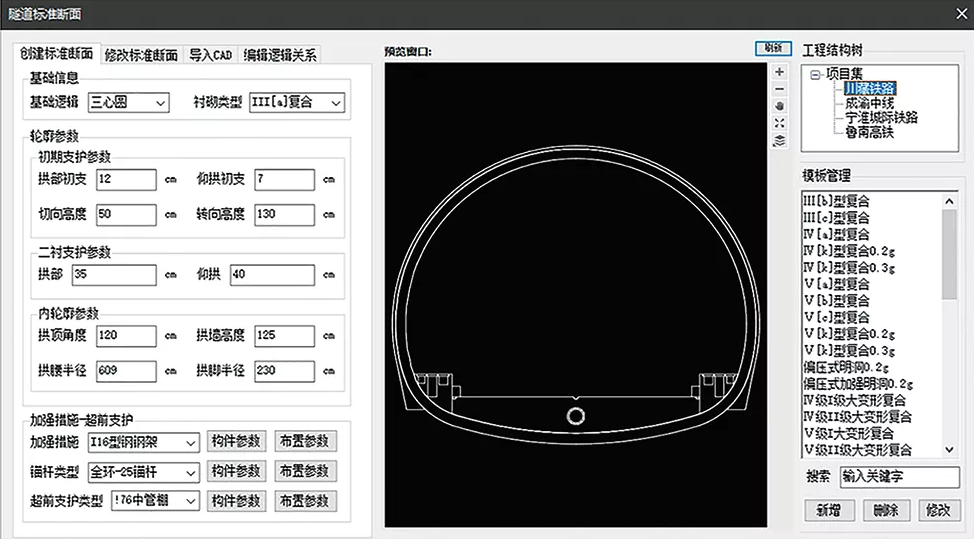Image resolution: width=974 pixels, height=539 pixels.
Task: Open the 基础逻辑 dropdown showing 三心圆
Action: (x=128, y=102)
